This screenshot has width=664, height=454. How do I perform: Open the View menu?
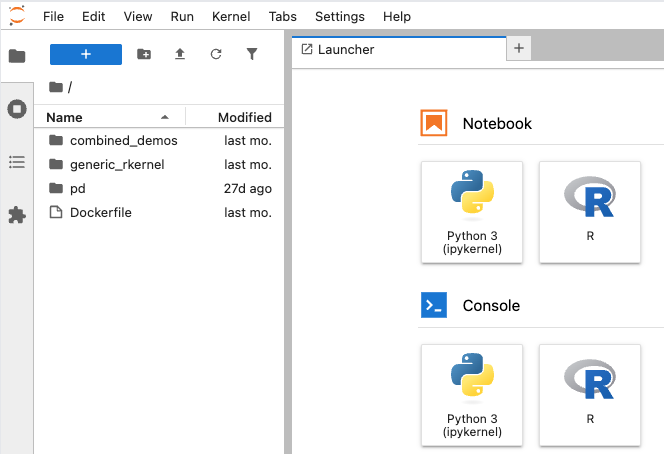(138, 17)
